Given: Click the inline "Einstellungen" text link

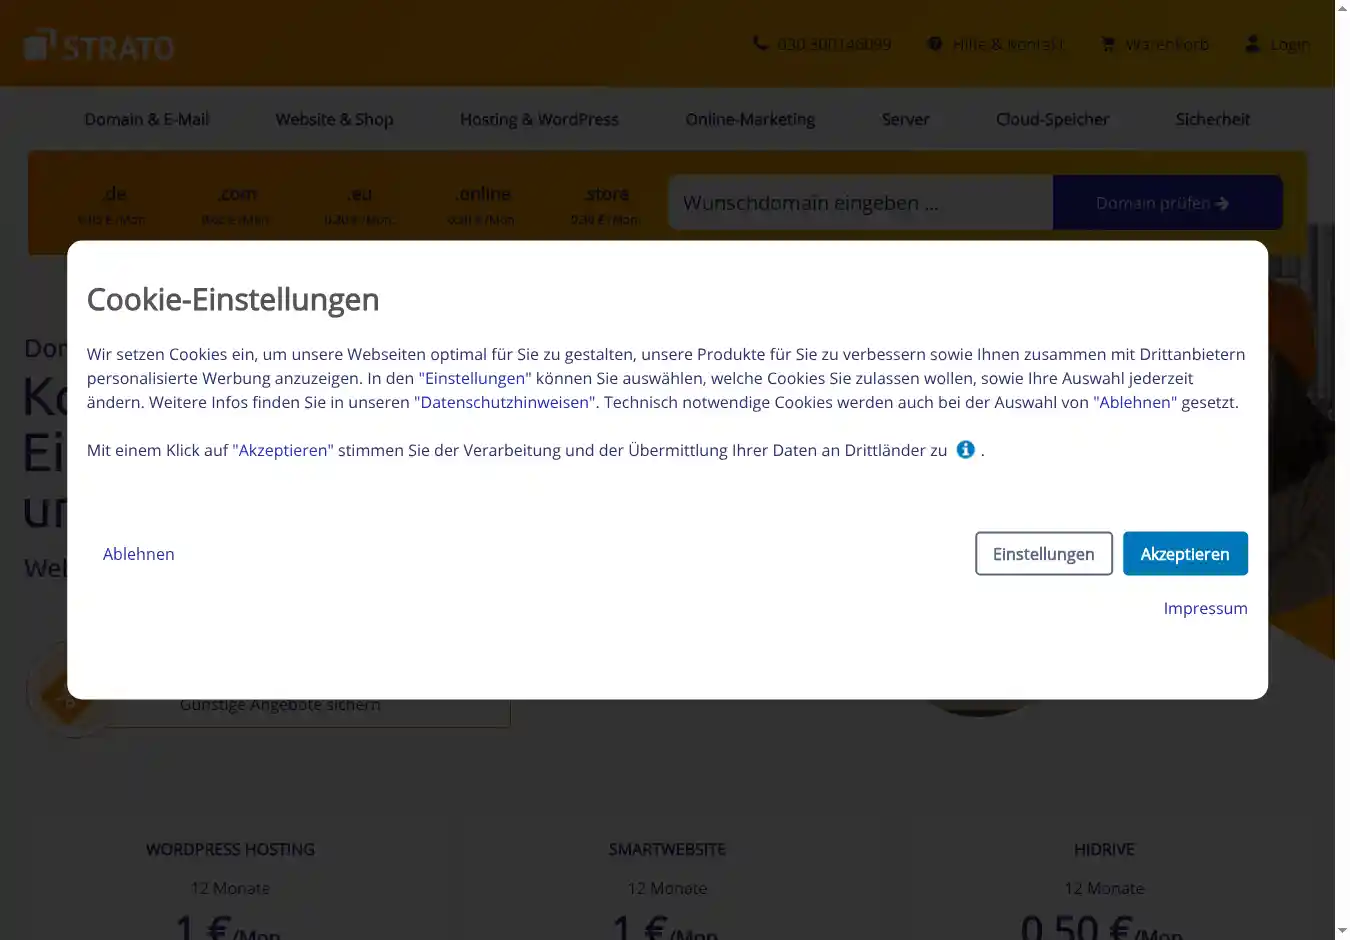Looking at the screenshot, I should pos(475,378).
